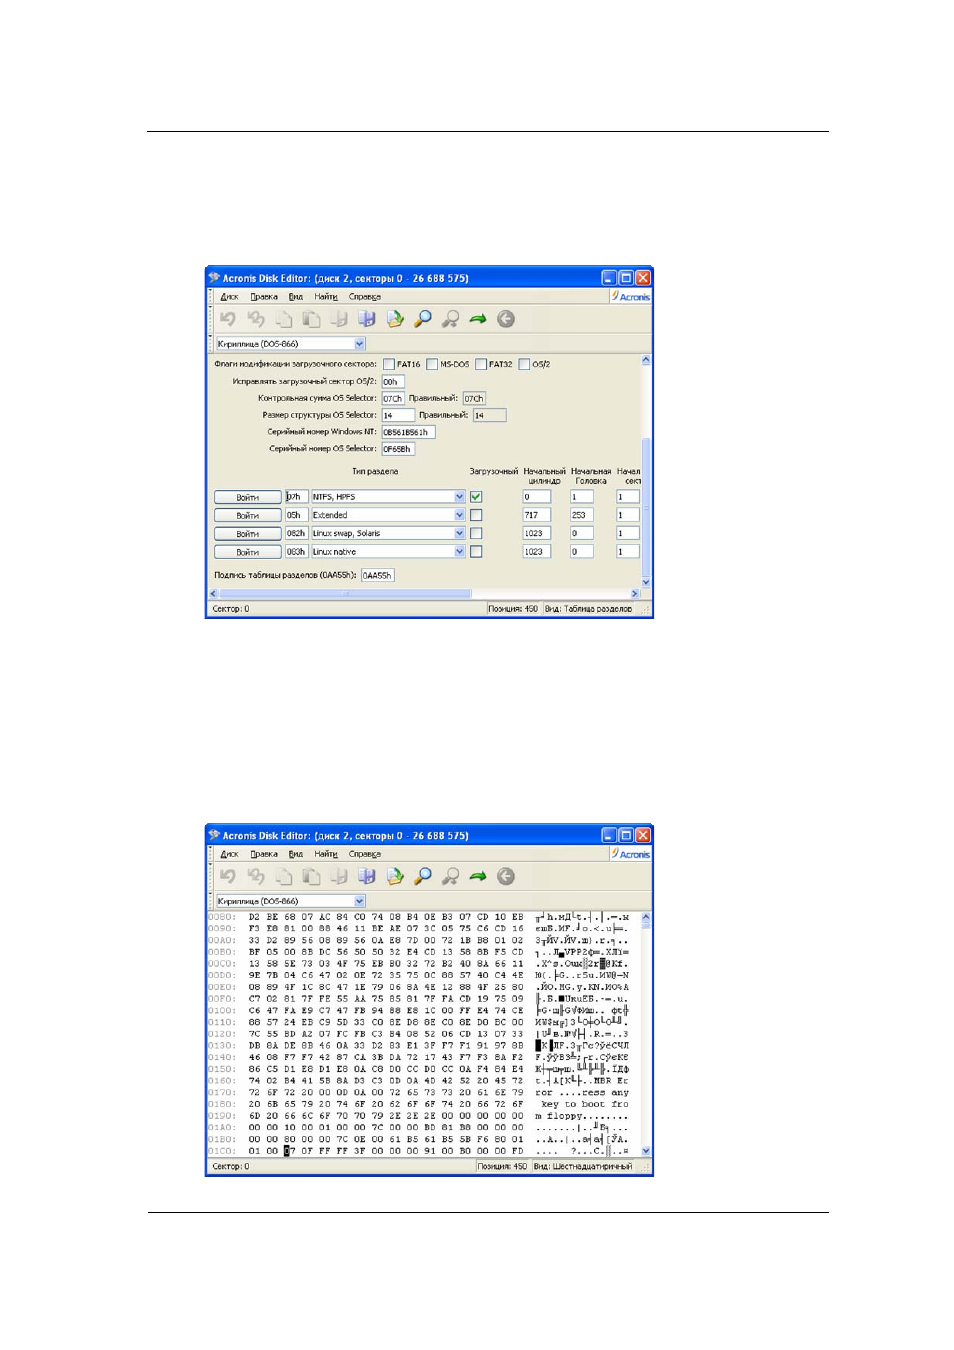The width and height of the screenshot is (954, 1350).
Task: Click blue floppy save-sector icon in lower hex window
Action: pos(367,876)
